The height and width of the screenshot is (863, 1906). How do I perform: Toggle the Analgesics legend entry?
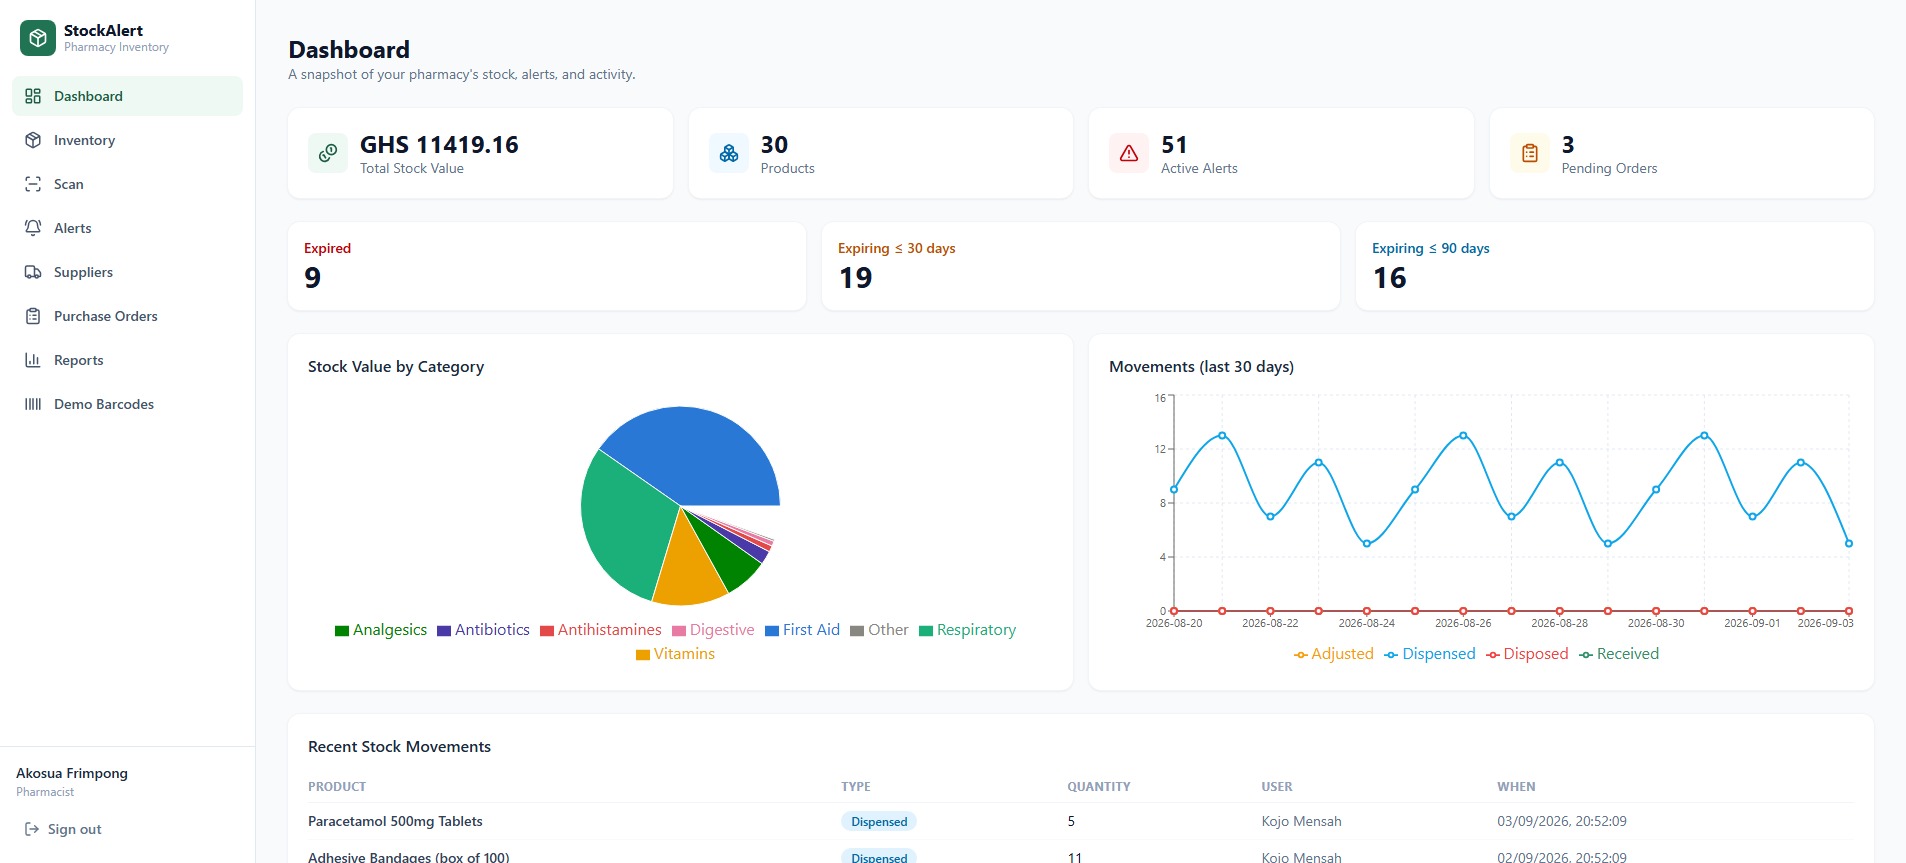381,630
